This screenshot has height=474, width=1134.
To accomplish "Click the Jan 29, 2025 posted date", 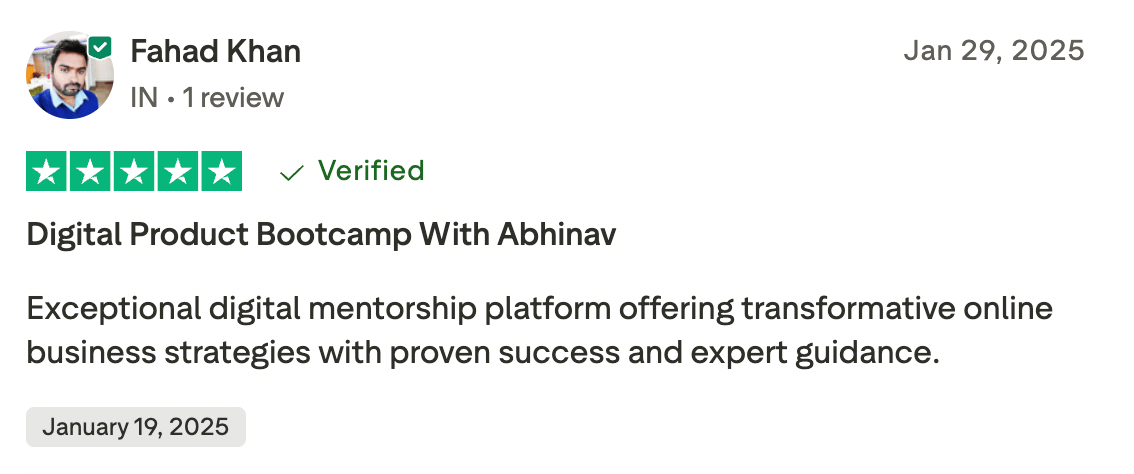I will point(993,51).
